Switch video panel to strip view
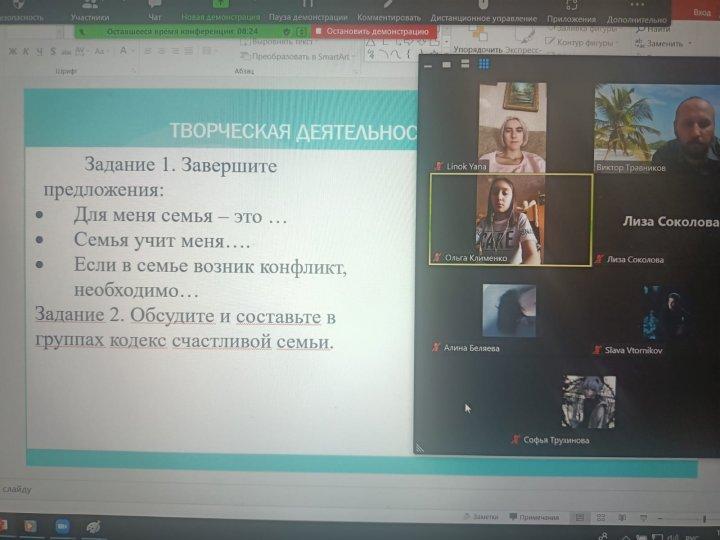Screen dimensions: 720x540 465,64
